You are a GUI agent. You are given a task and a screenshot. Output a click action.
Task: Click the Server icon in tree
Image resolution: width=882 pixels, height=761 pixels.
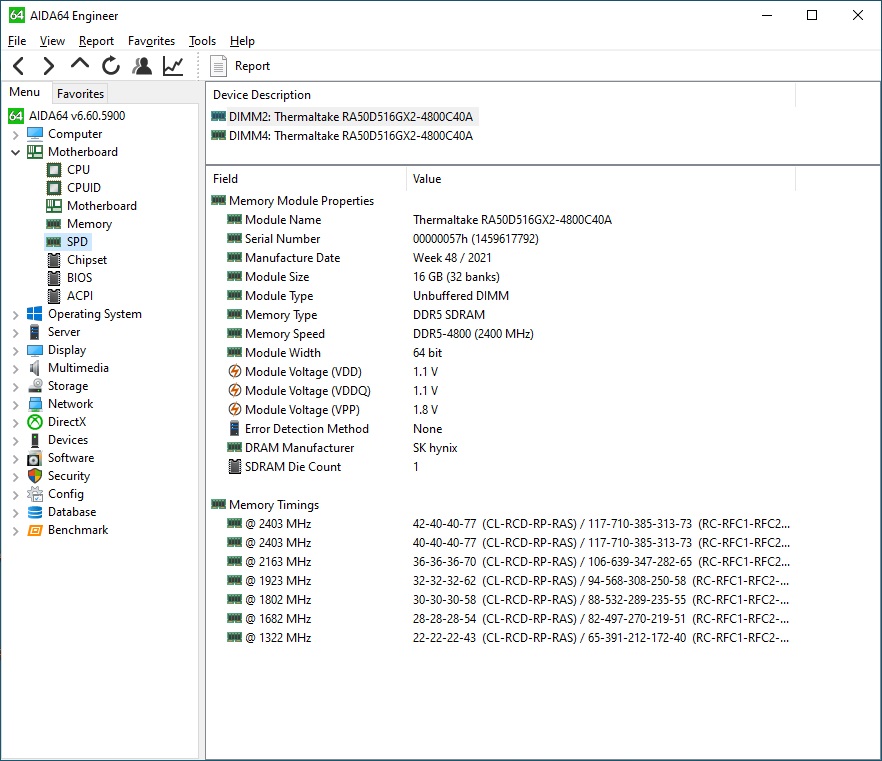point(35,332)
